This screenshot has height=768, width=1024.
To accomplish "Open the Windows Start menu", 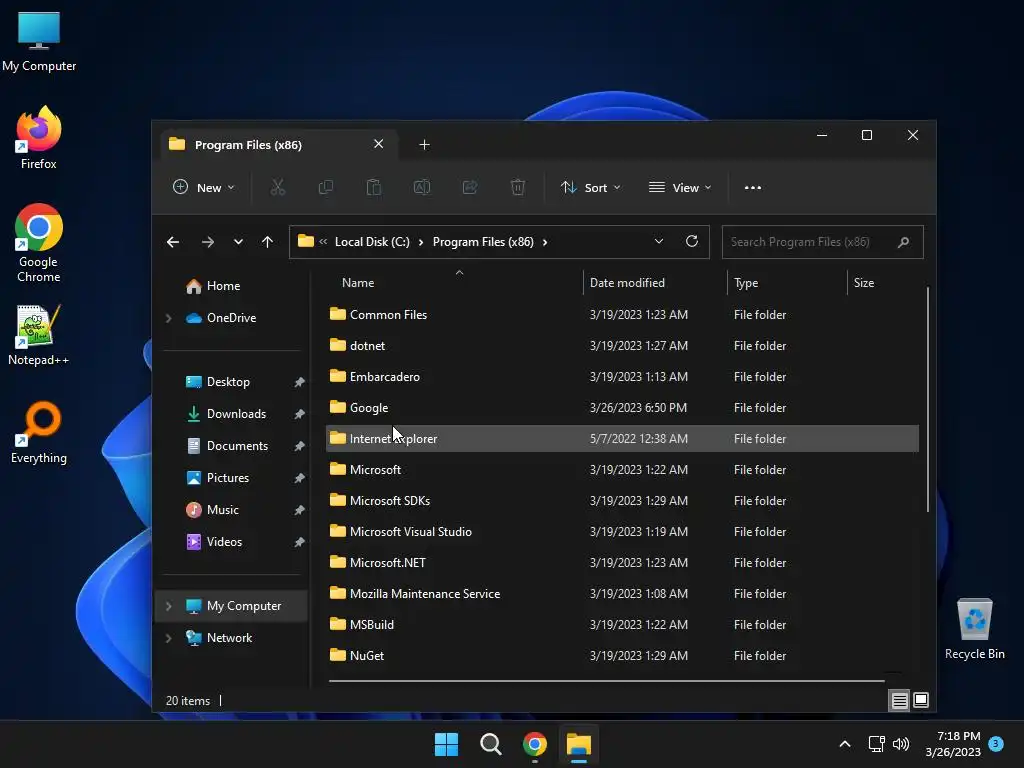I will click(x=447, y=744).
